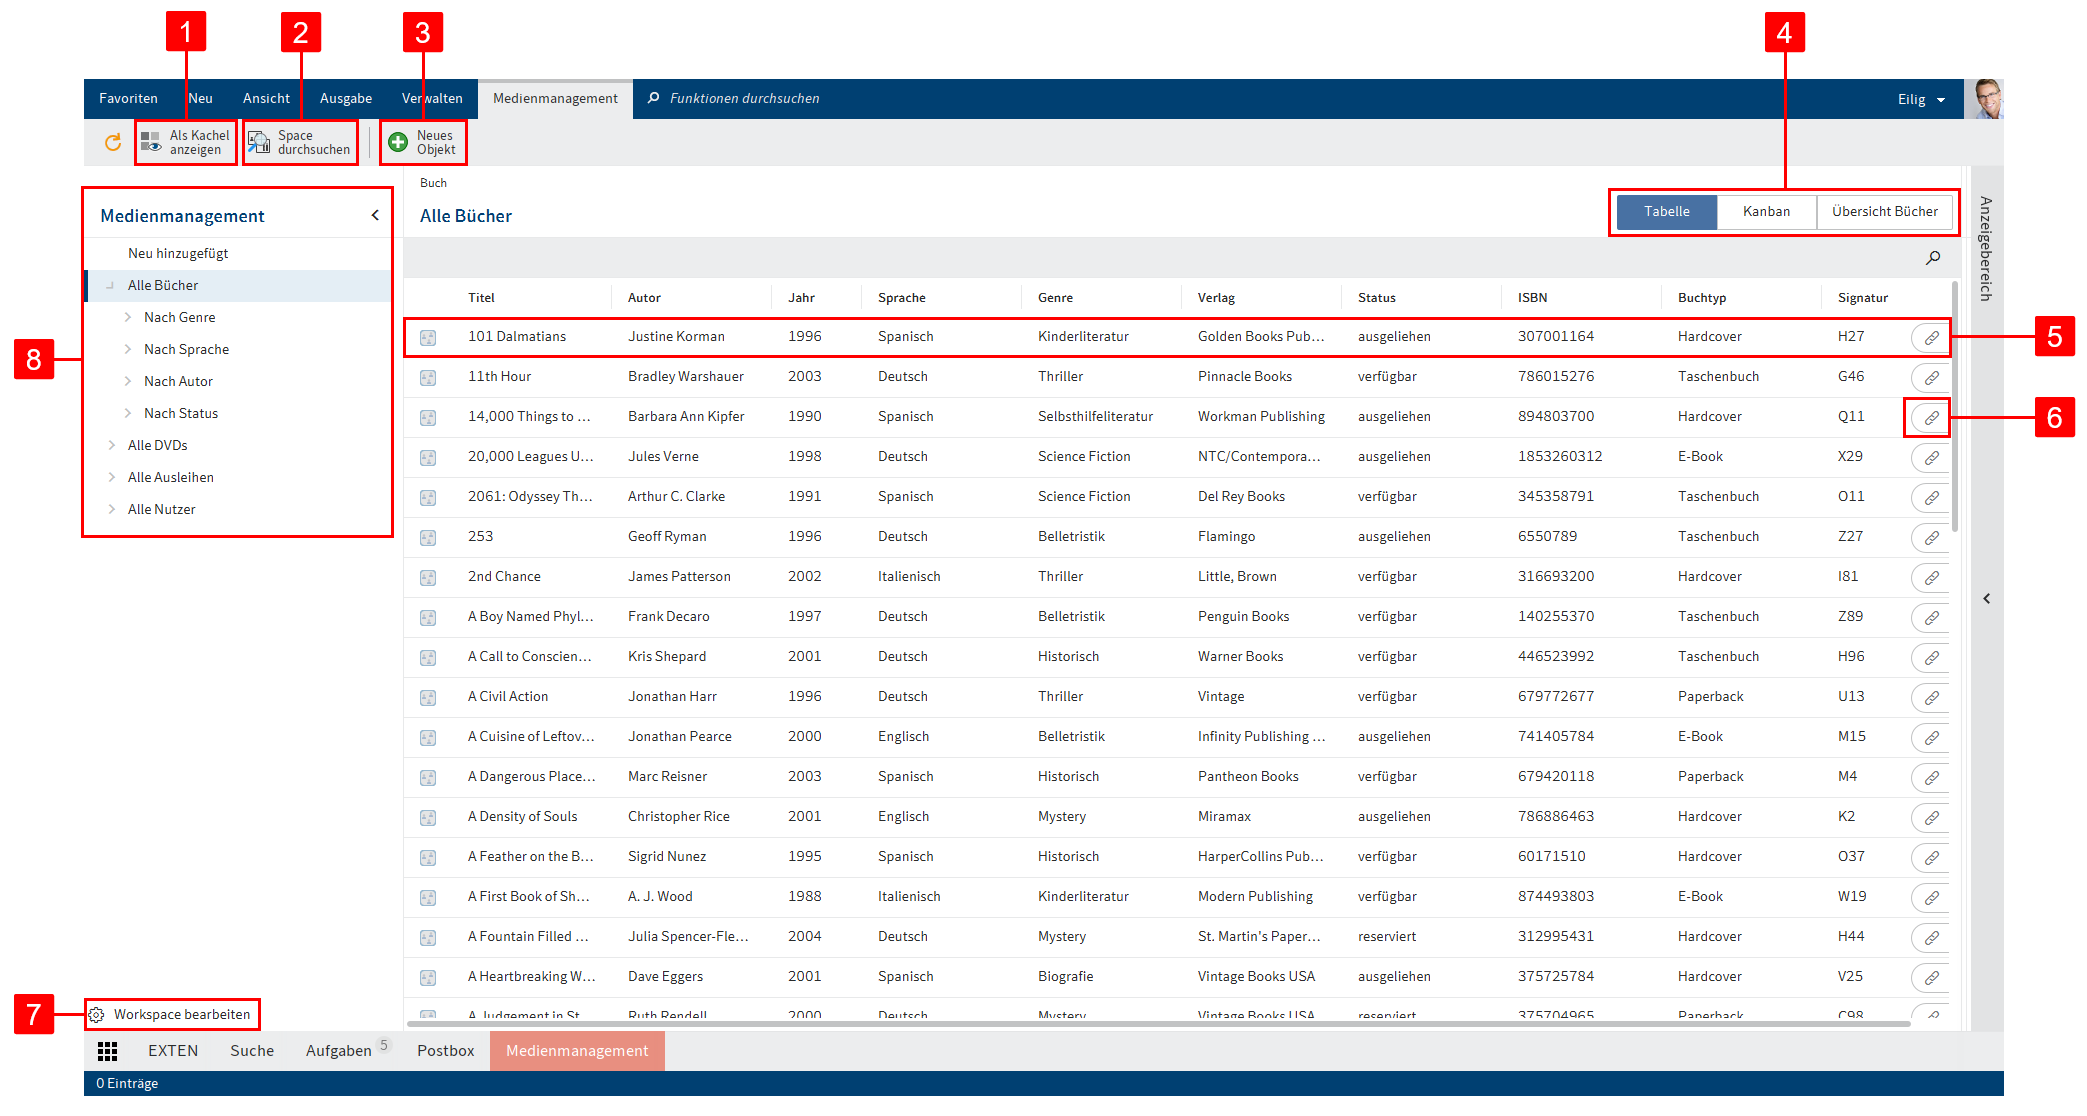Click the refresh icon in the toolbar

[113, 142]
